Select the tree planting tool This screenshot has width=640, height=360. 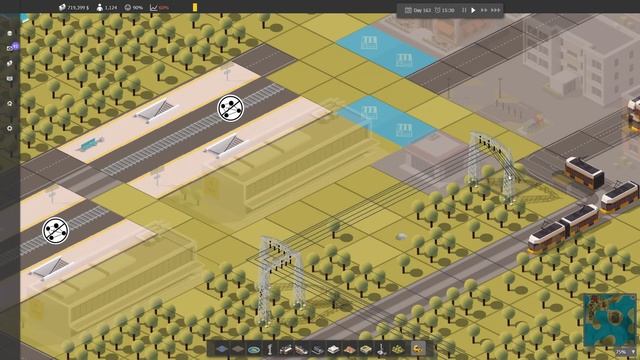[398, 349]
